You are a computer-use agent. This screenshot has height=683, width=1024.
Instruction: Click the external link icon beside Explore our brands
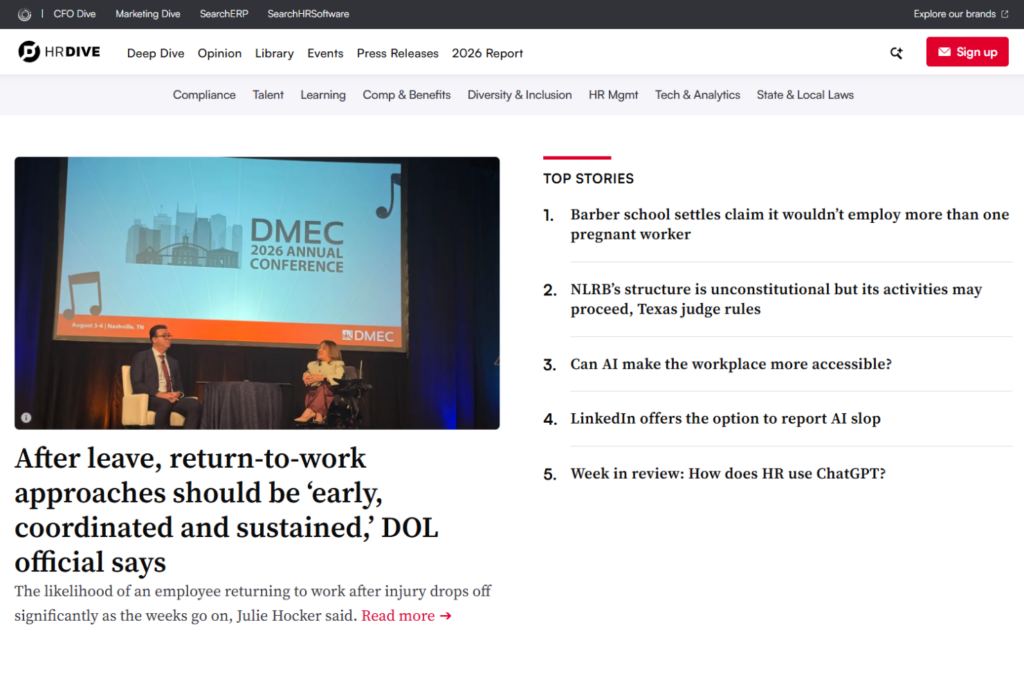pyautogui.click(x=1004, y=14)
